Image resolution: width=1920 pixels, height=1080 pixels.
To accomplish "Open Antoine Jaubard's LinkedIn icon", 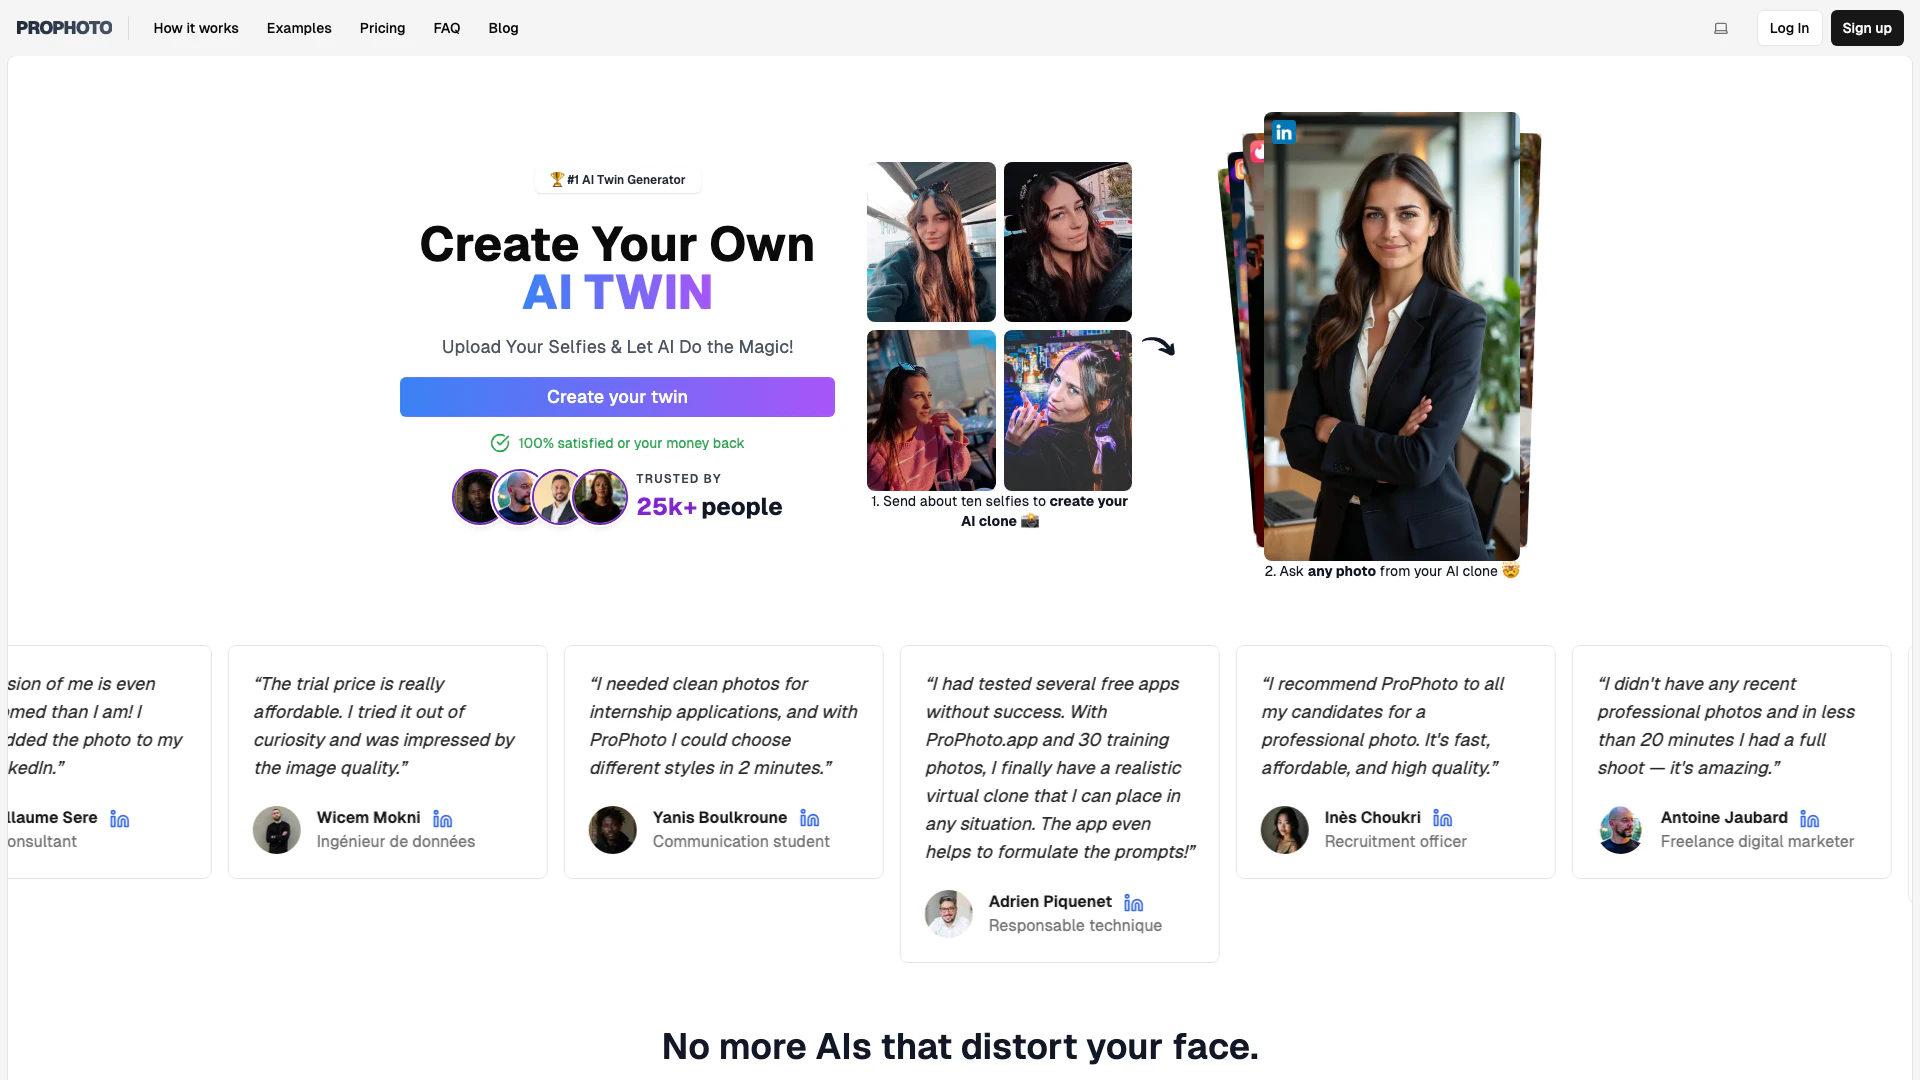I will tap(1809, 819).
